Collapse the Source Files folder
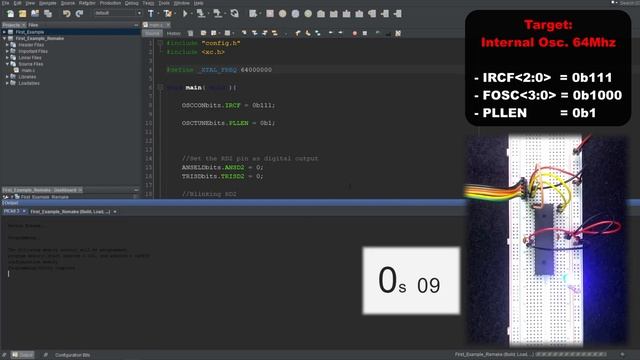640x360 pixels. pos(7,64)
